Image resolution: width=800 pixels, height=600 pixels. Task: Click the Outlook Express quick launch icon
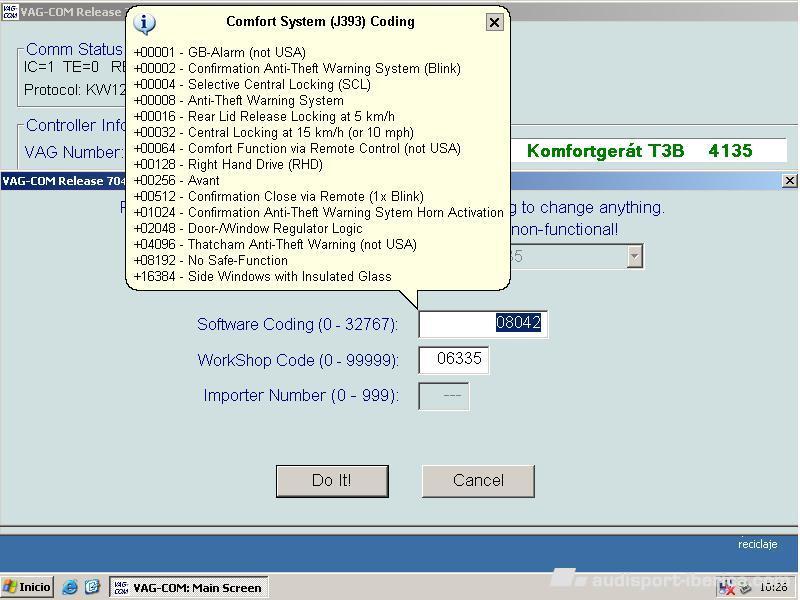click(x=92, y=587)
